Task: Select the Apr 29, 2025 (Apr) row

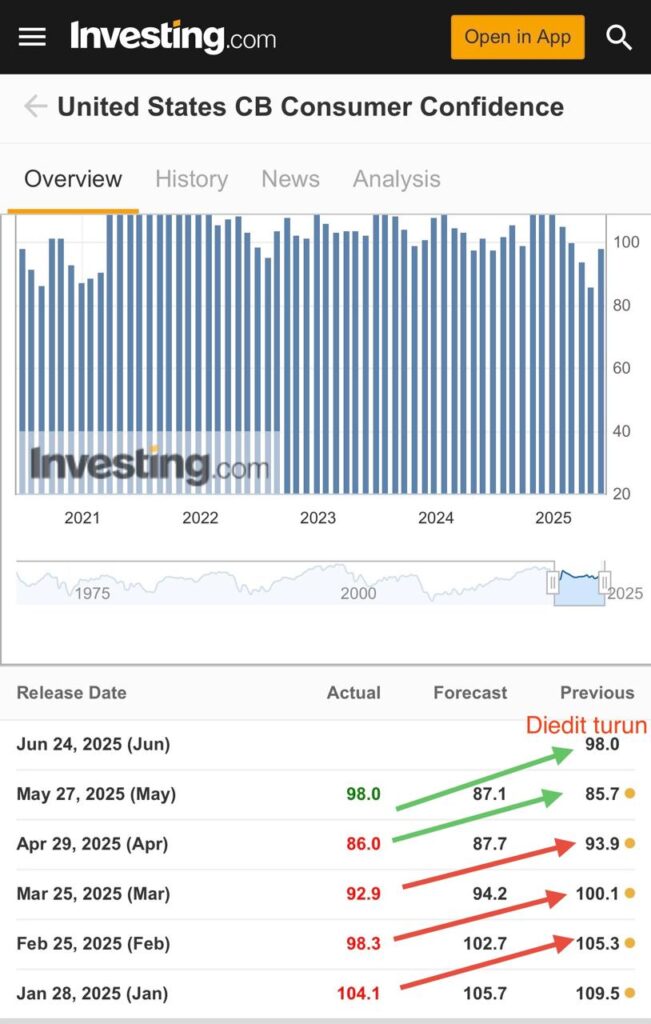Action: pyautogui.click(x=325, y=844)
